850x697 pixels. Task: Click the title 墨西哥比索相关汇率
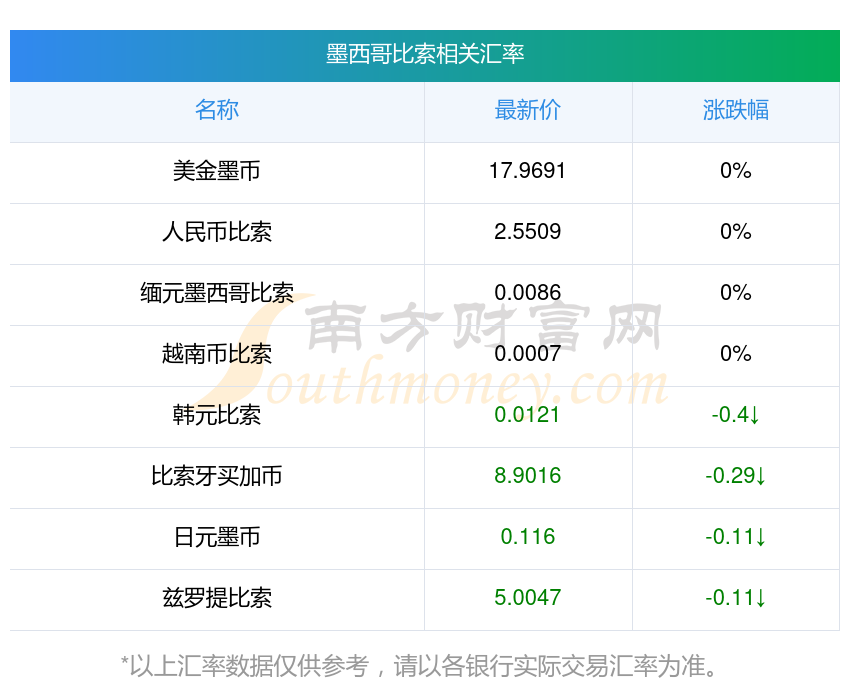[424, 55]
